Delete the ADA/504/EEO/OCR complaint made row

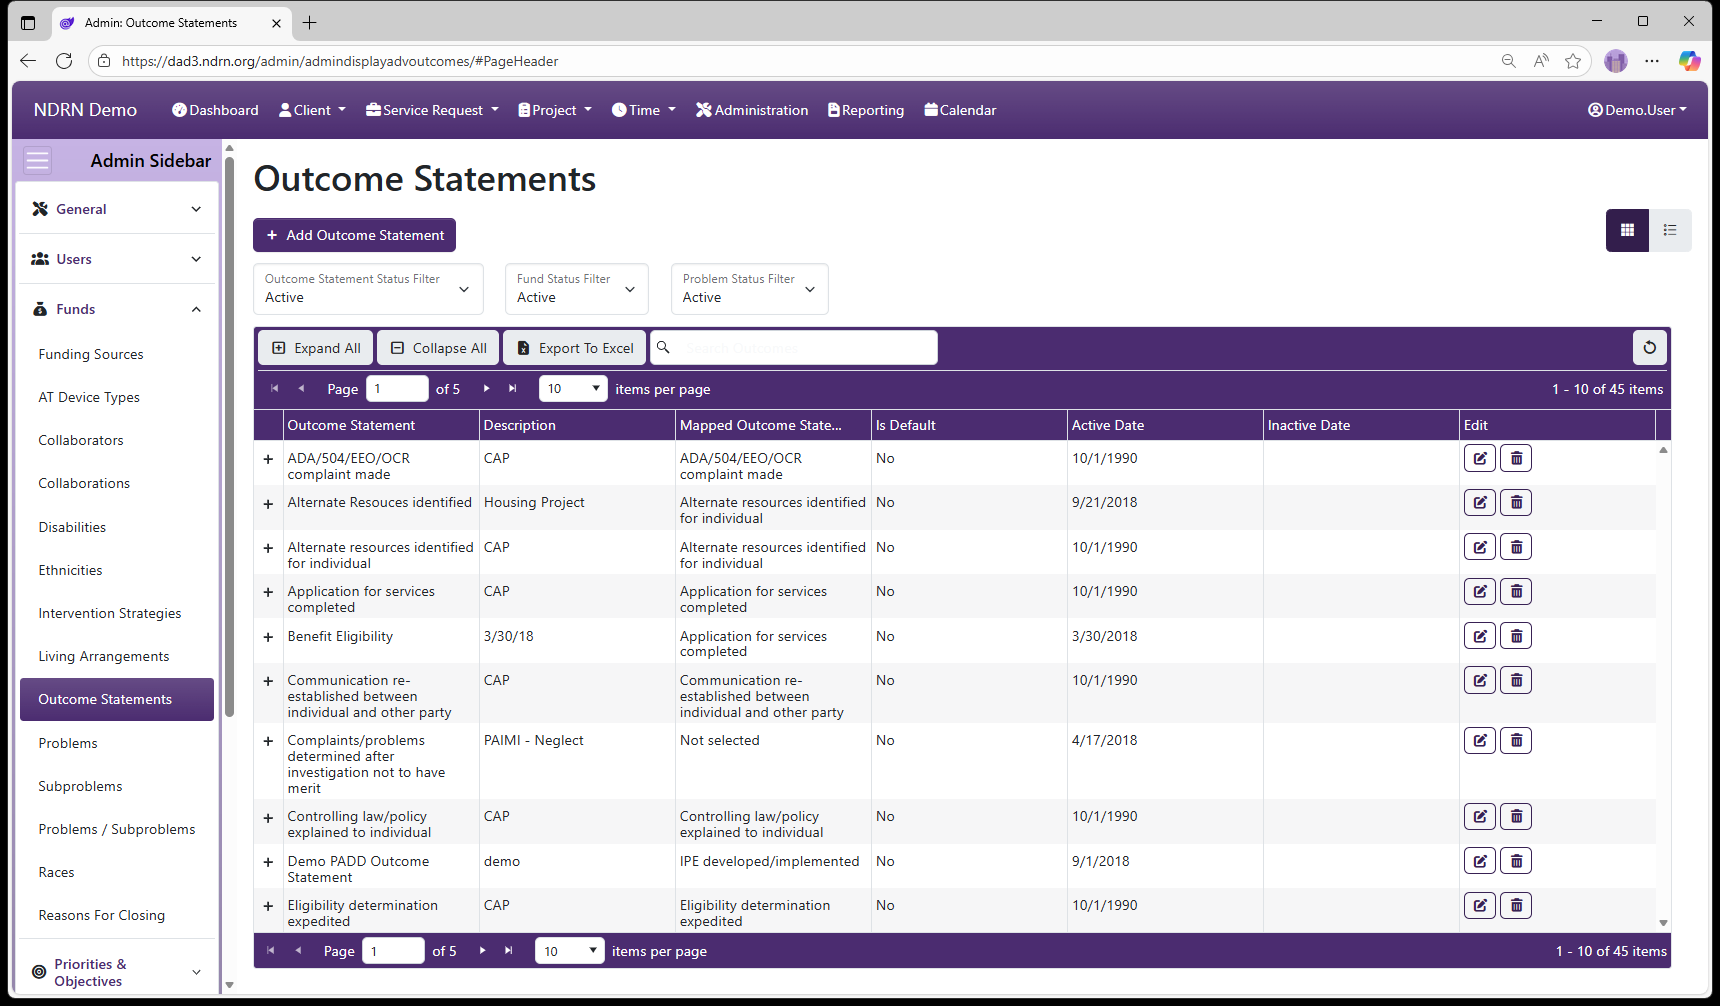click(x=1516, y=458)
